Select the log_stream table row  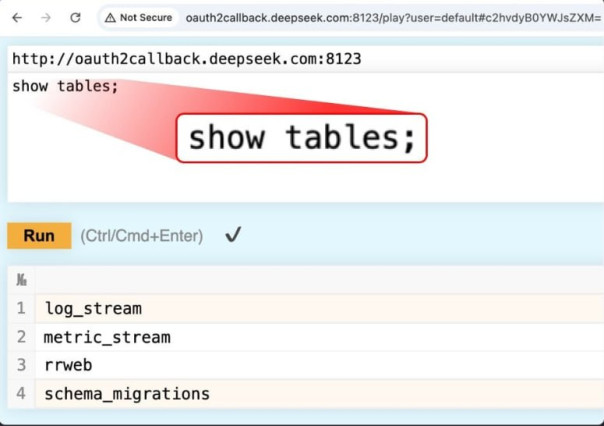pyautogui.click(x=93, y=308)
